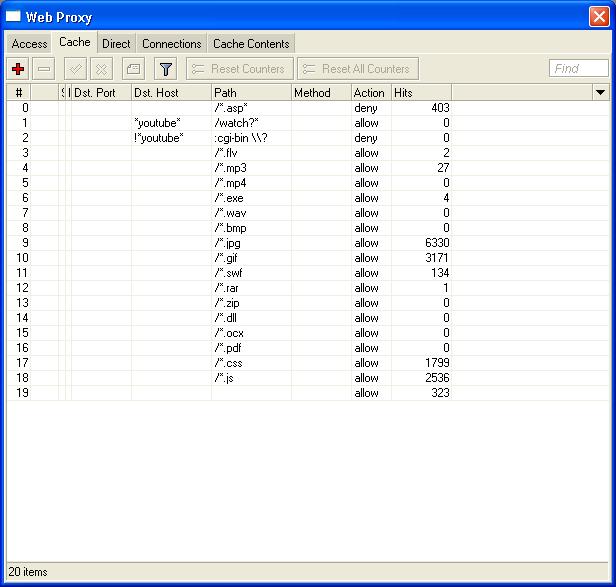Click the 1799 hits value

point(437,363)
